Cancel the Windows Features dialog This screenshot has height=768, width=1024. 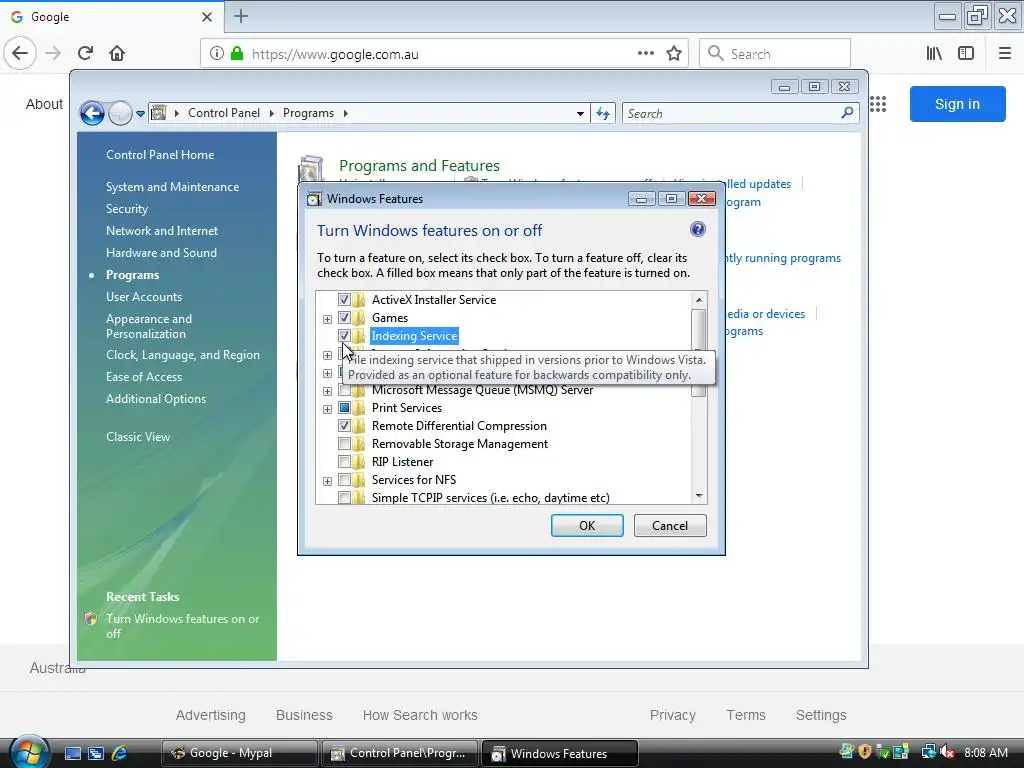click(670, 526)
